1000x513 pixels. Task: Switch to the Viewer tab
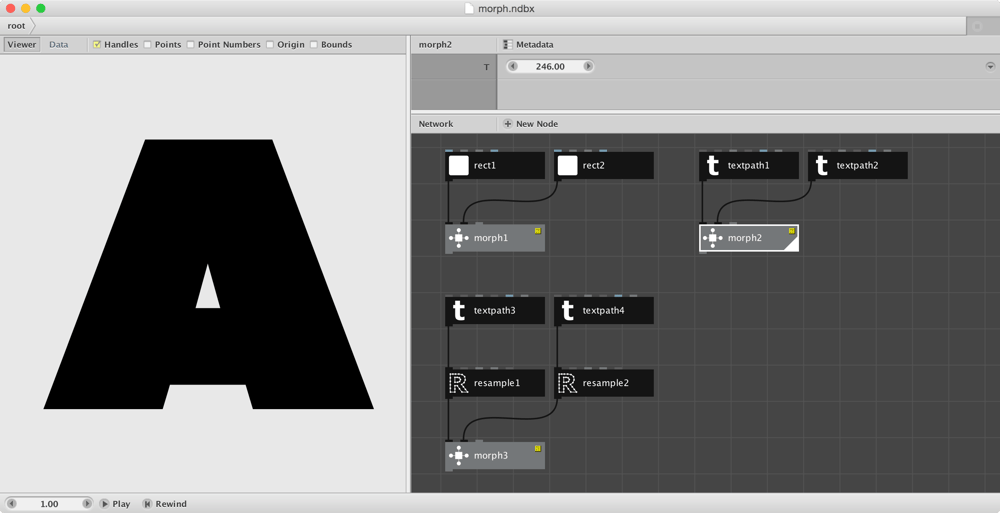click(22, 45)
